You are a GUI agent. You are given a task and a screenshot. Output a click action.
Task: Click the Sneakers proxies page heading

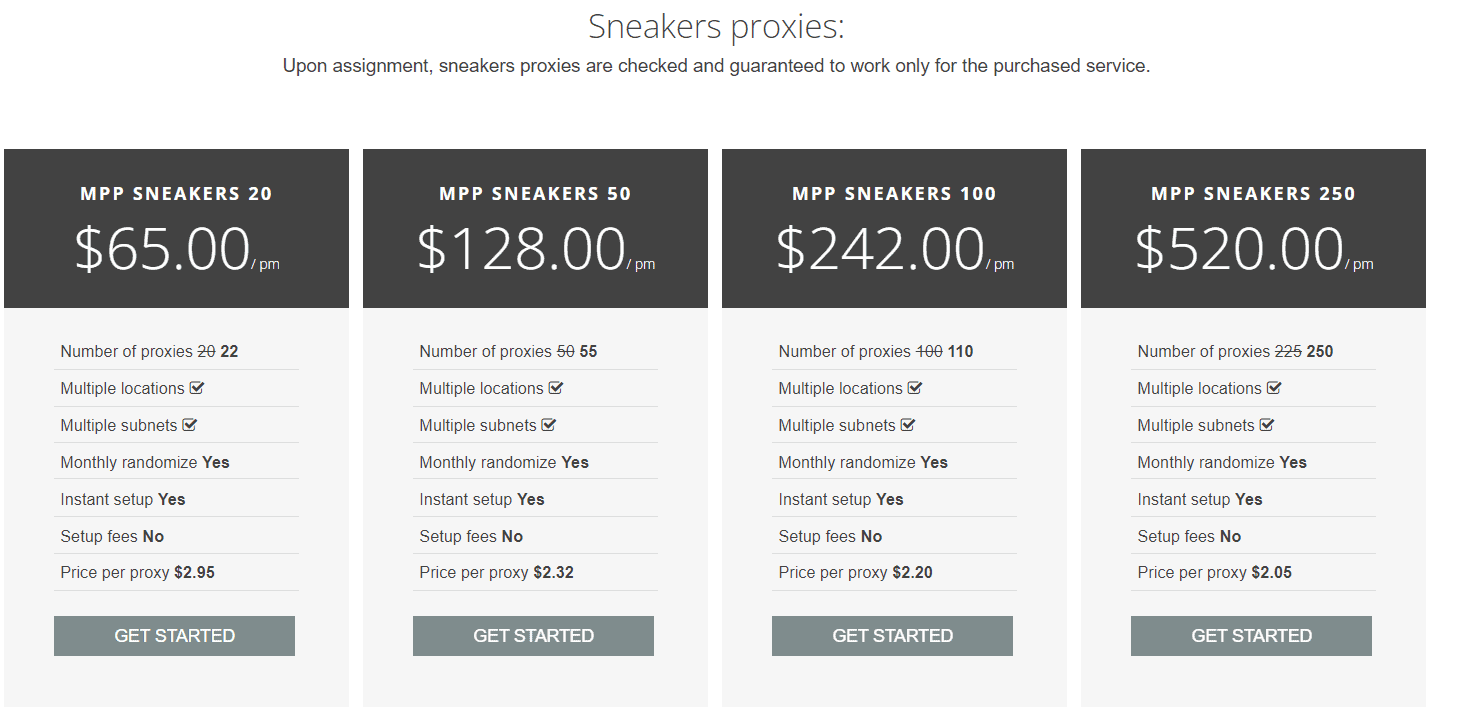pyautogui.click(x=716, y=27)
